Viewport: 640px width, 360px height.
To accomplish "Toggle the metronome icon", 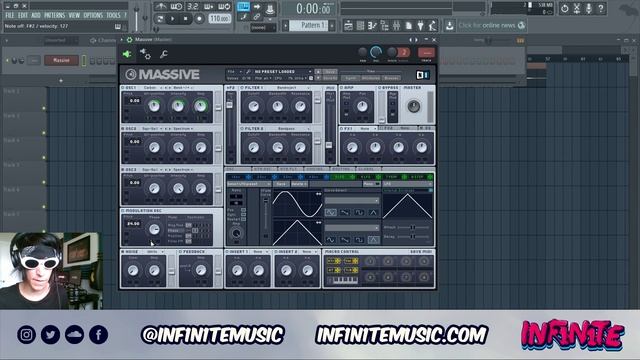I will pyautogui.click(x=160, y=7).
